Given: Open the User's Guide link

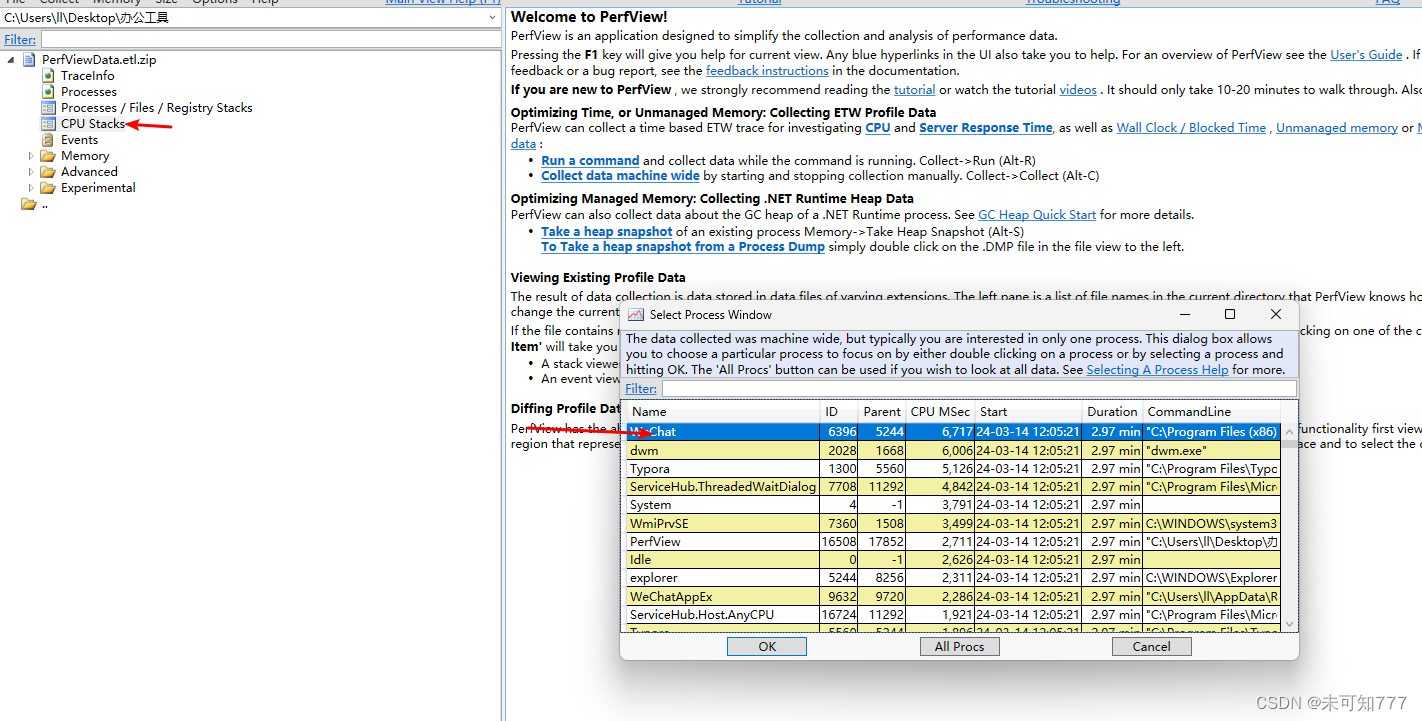Looking at the screenshot, I should [x=1366, y=55].
